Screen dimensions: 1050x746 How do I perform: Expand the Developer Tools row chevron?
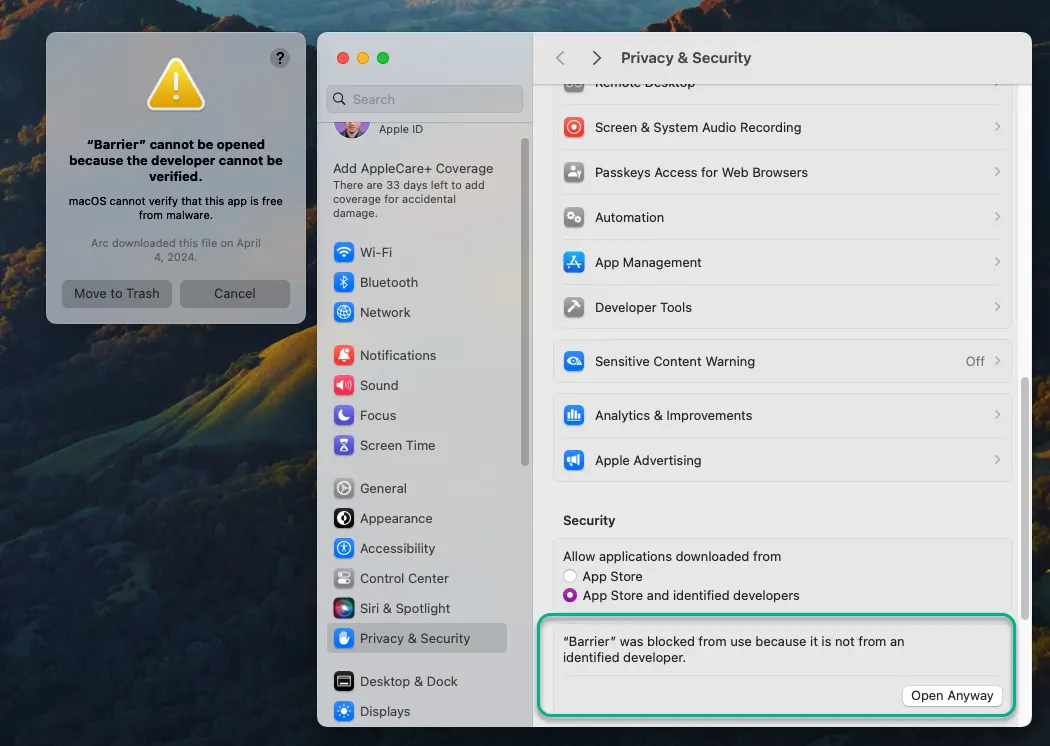997,306
